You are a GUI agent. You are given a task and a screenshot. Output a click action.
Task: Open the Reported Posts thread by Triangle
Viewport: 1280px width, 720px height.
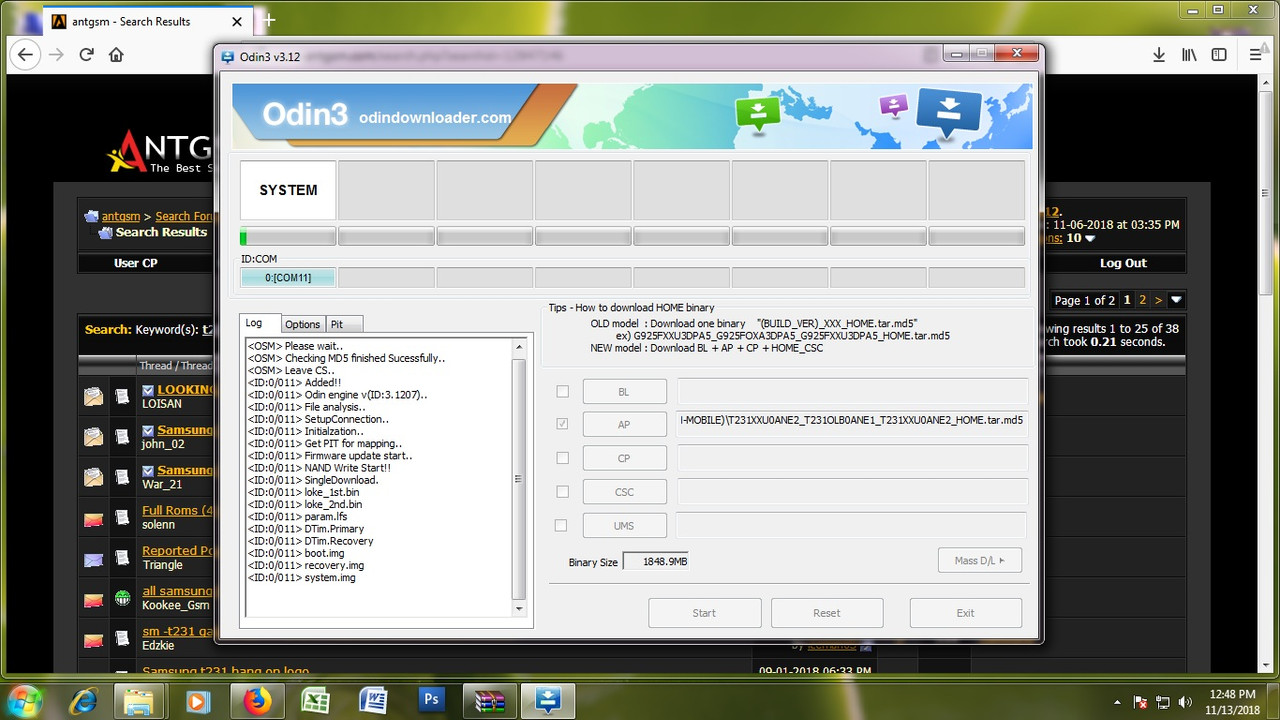(x=178, y=550)
